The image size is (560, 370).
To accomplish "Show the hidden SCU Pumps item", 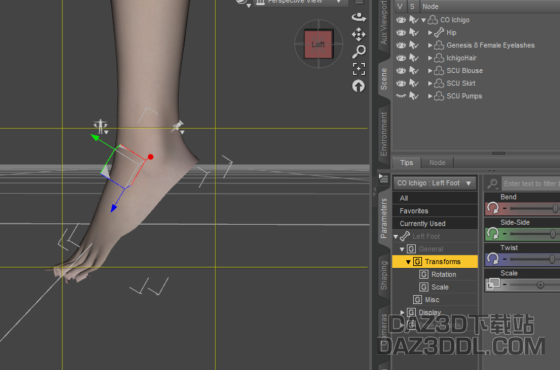I will tap(401, 96).
